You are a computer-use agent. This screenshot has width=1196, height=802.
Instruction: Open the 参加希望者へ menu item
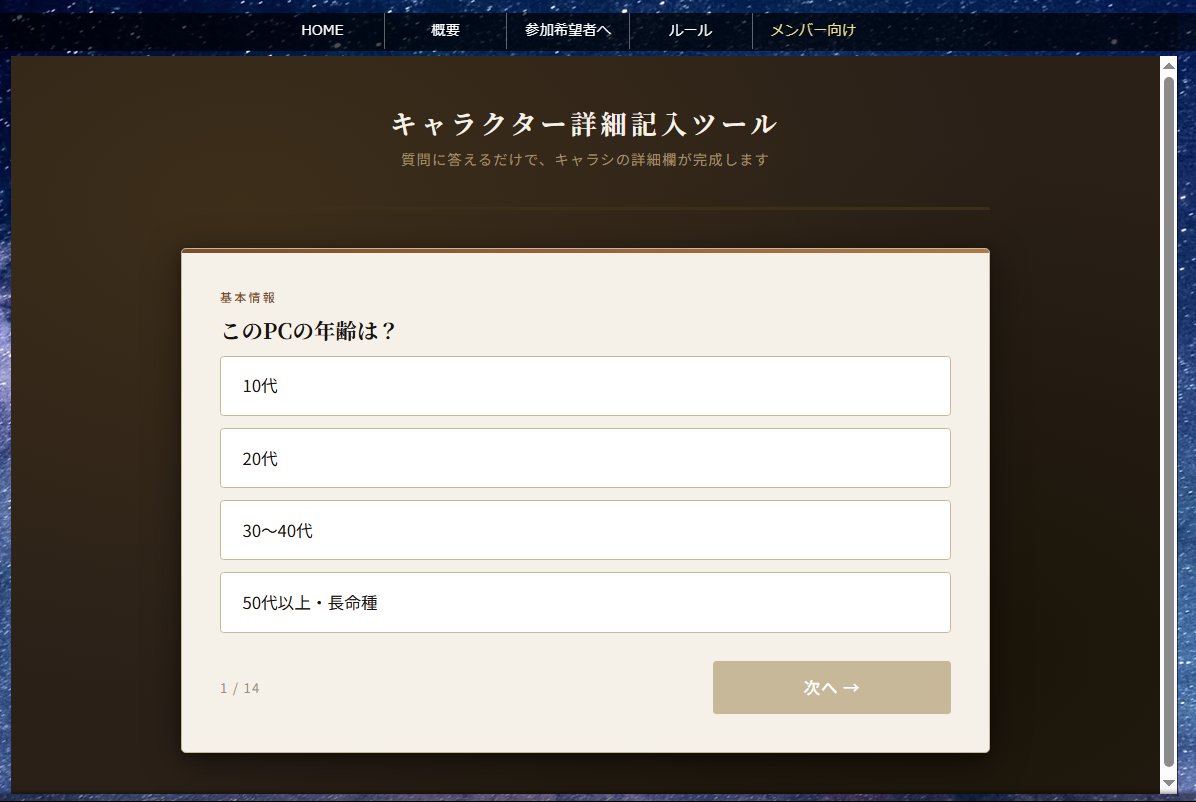pyautogui.click(x=568, y=31)
